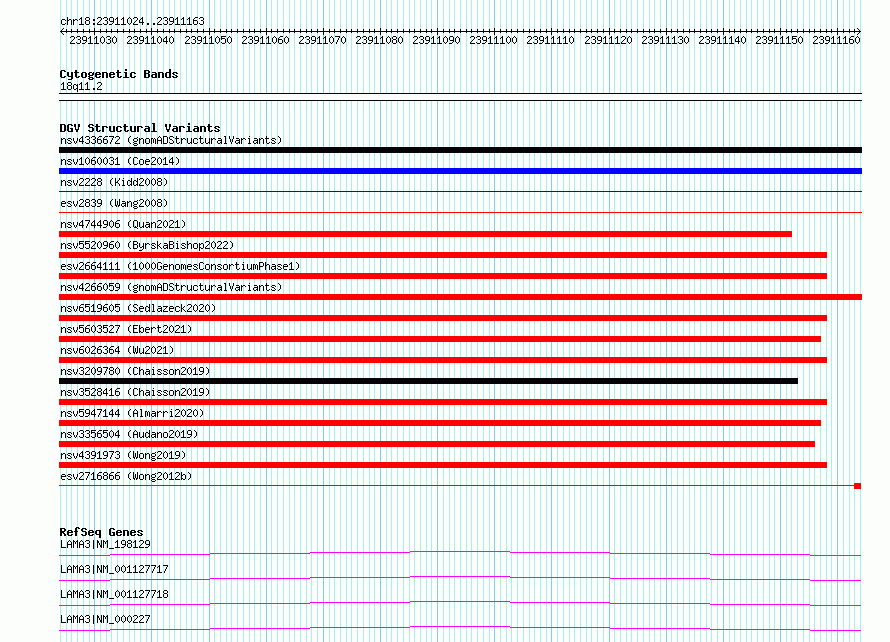Click the esv2839 (Wang2008) label
This screenshot has height=642, width=890.
click(x=114, y=203)
